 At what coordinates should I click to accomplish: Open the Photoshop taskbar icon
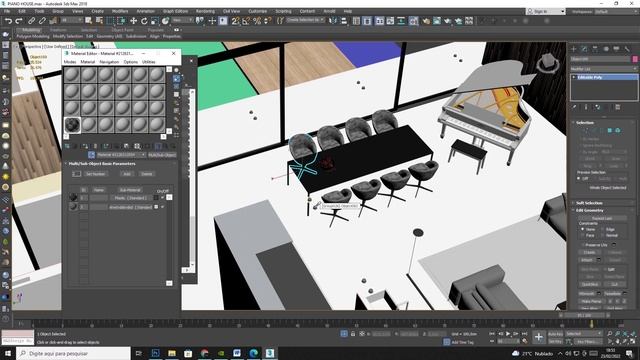(156, 353)
